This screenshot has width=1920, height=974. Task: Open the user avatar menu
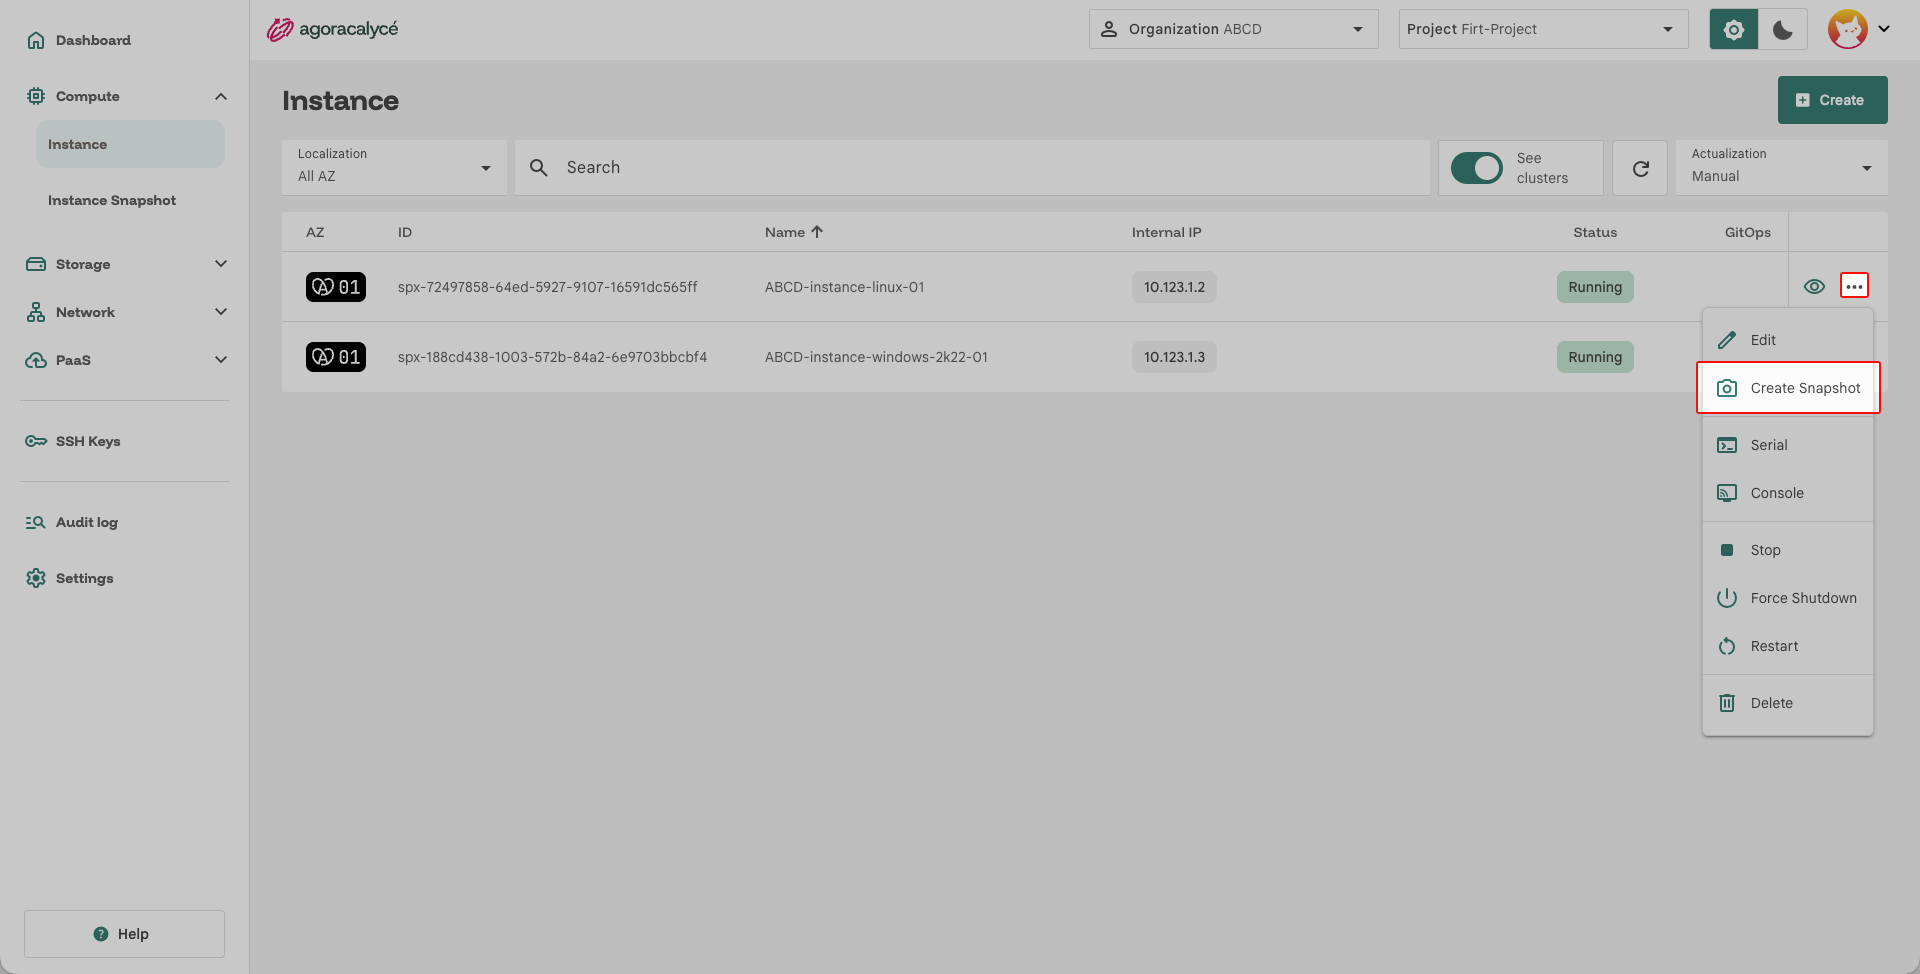(x=1859, y=29)
